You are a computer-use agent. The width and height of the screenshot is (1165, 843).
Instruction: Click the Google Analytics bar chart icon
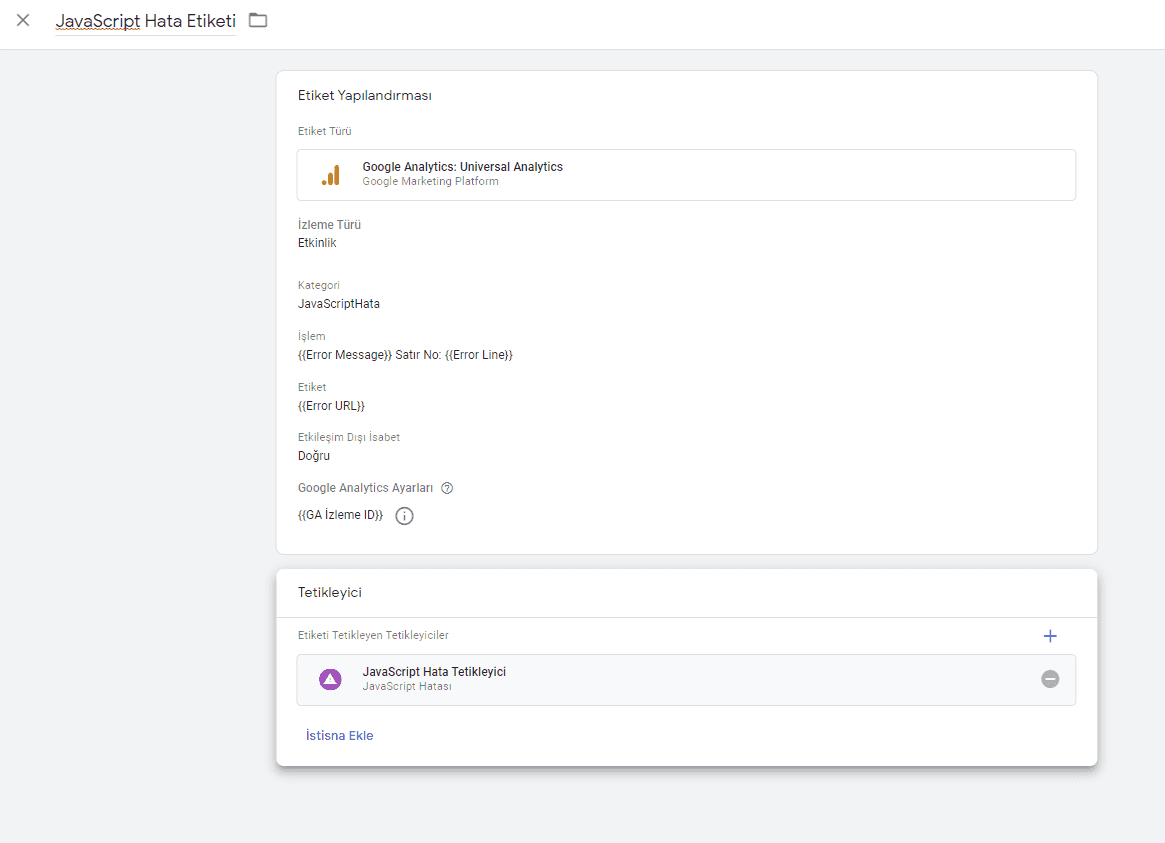pyautogui.click(x=330, y=175)
